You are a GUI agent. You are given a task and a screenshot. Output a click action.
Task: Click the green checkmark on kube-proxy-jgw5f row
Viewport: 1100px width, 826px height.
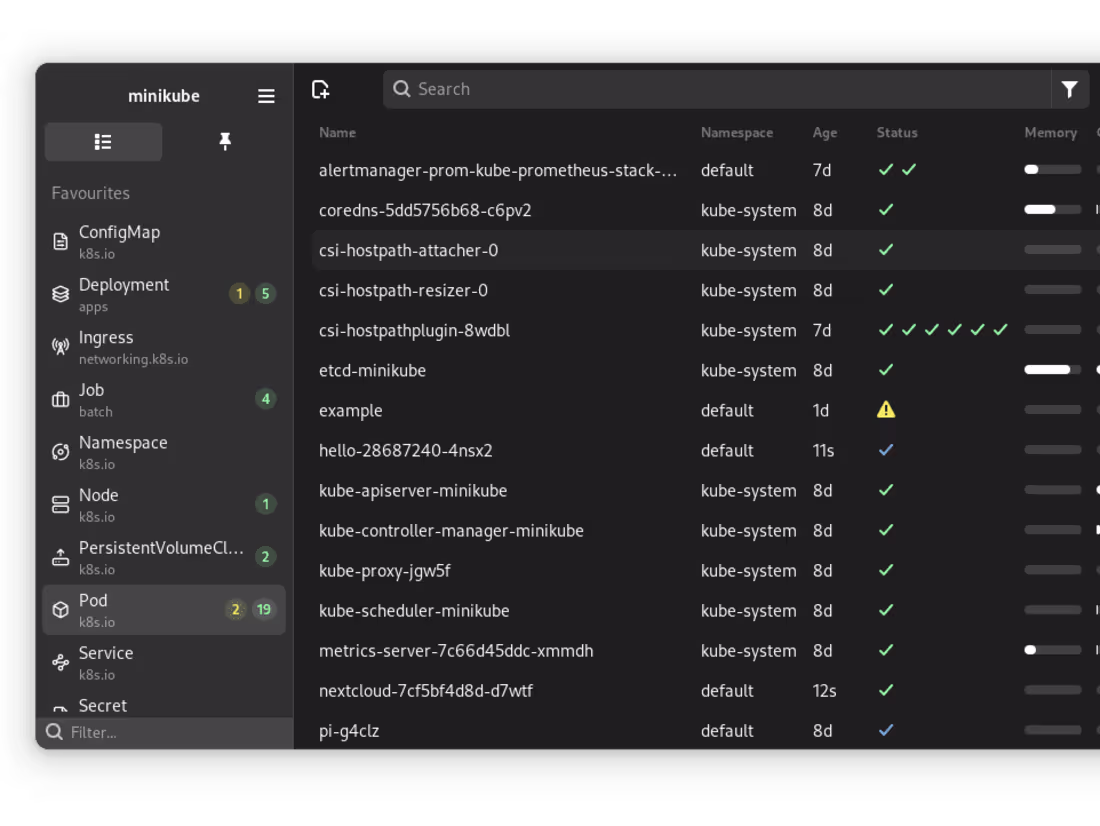tap(885, 570)
